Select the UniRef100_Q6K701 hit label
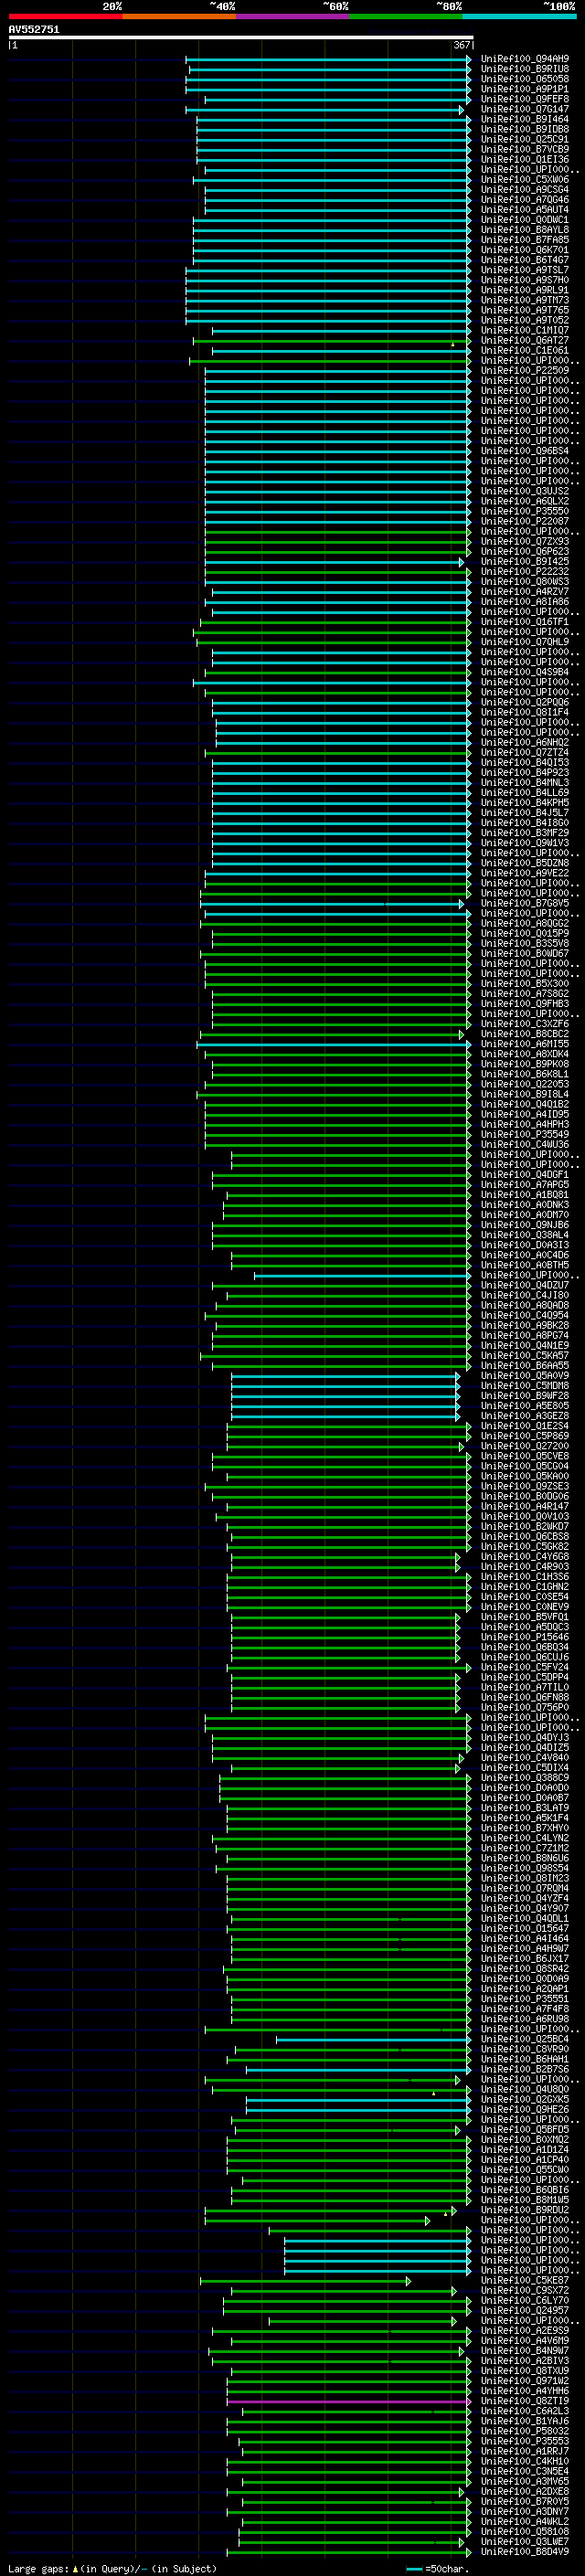The width and height of the screenshot is (585, 2576). [525, 250]
